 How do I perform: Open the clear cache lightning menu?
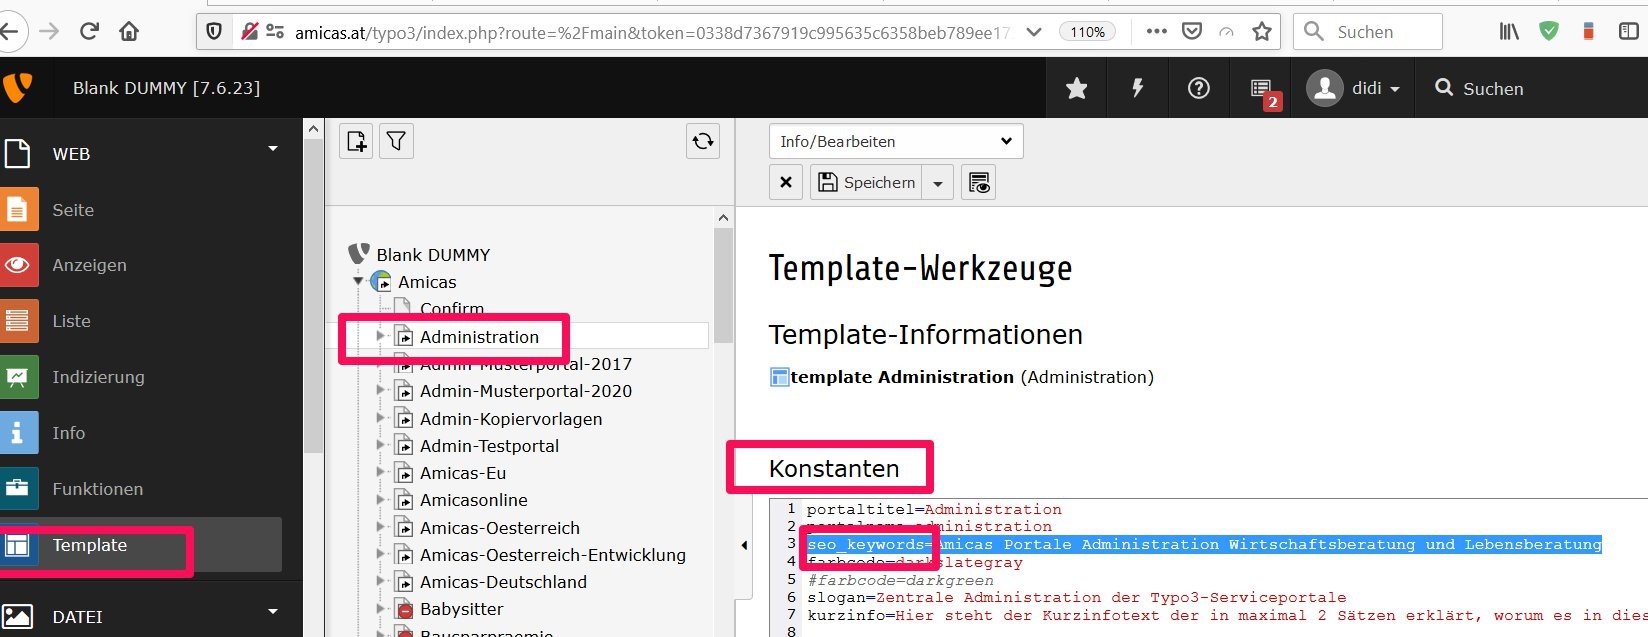click(x=1137, y=89)
